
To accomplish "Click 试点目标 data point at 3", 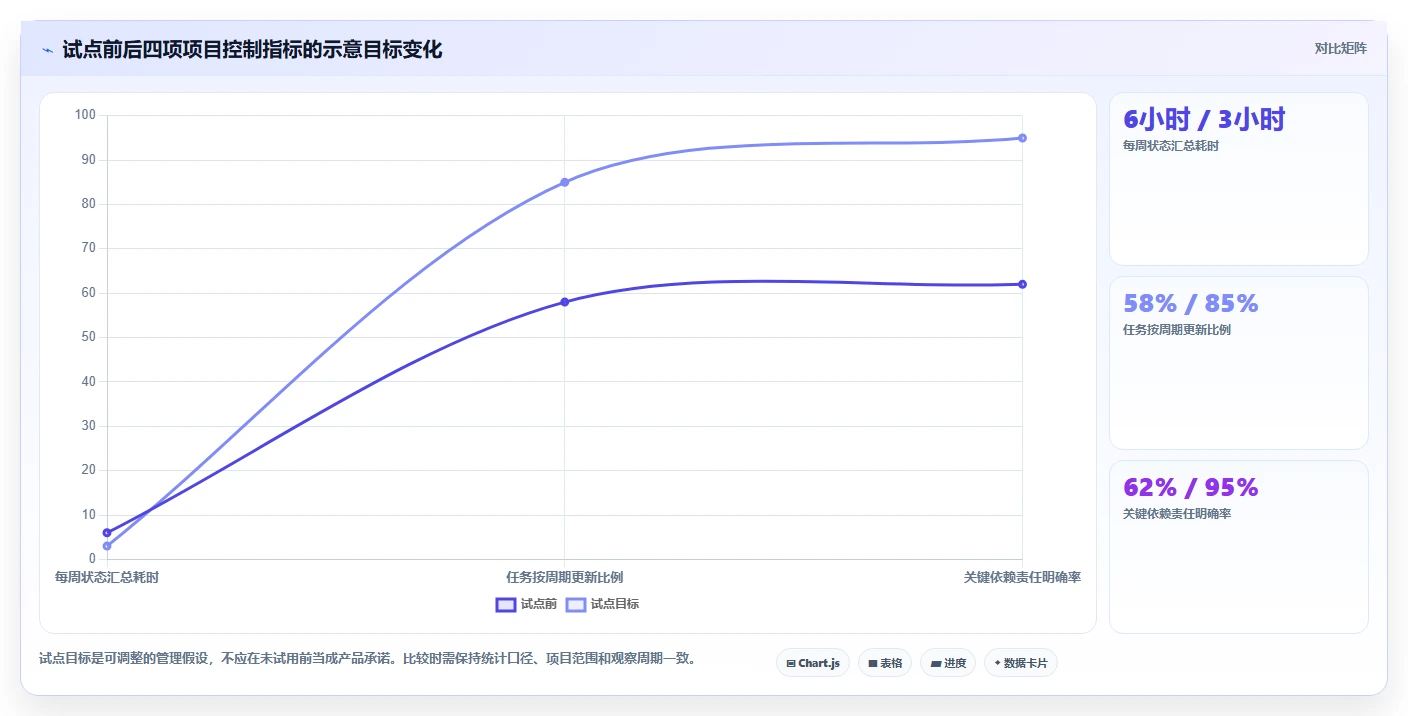I will click(107, 546).
